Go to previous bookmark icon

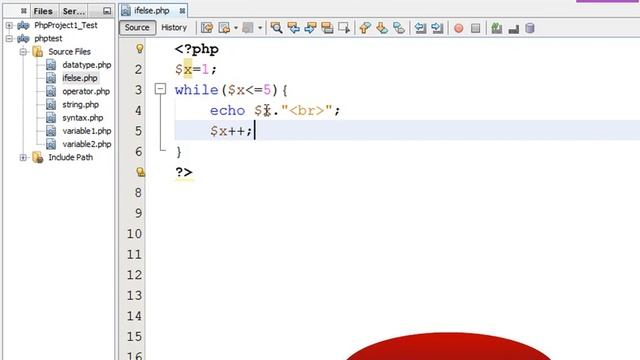coord(365,28)
